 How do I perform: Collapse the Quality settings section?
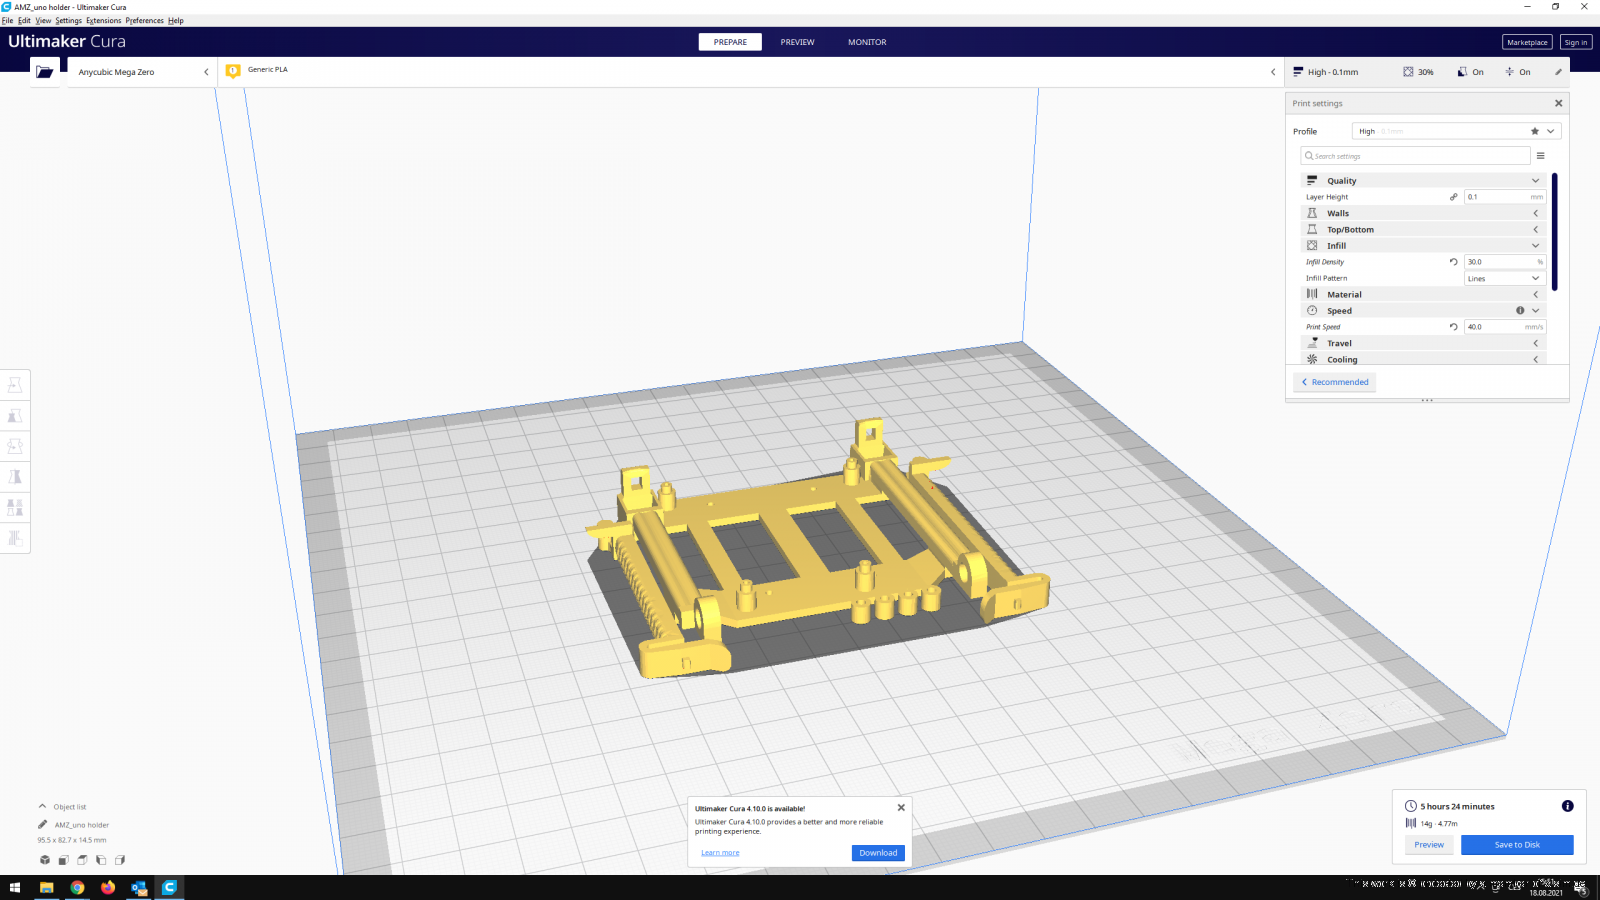[1535, 181]
